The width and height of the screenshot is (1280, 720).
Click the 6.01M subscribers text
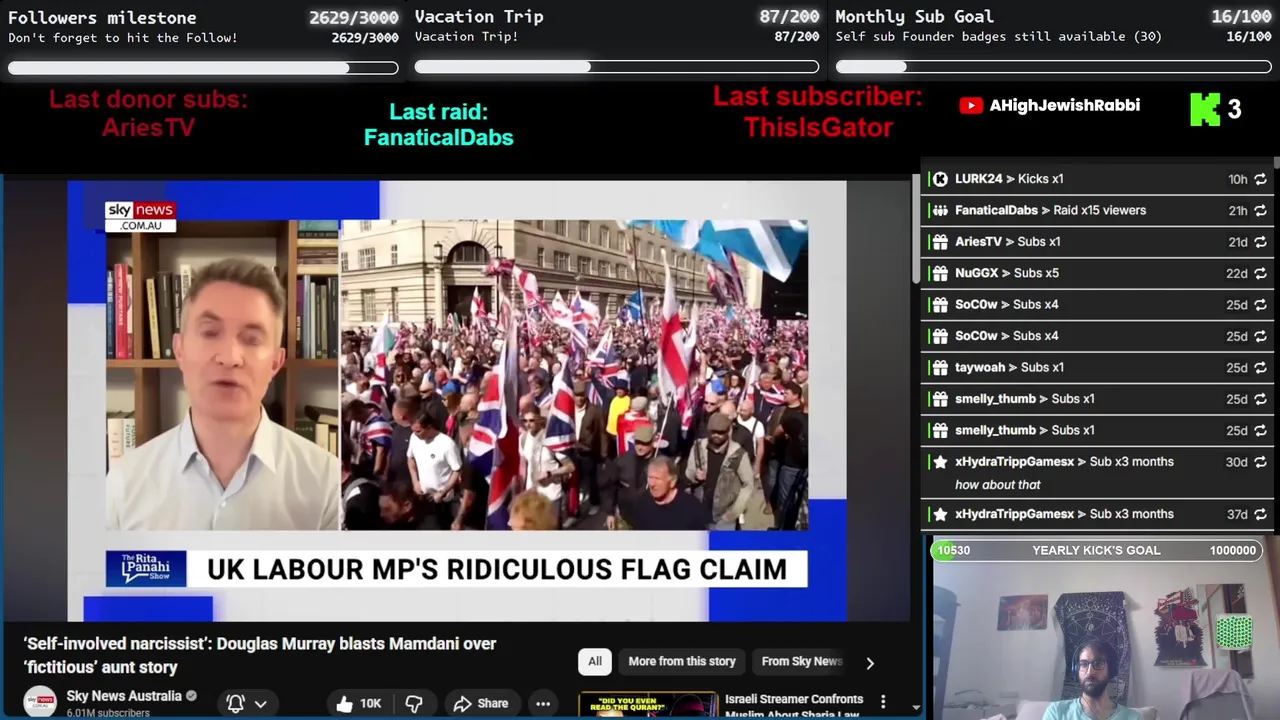(x=108, y=713)
